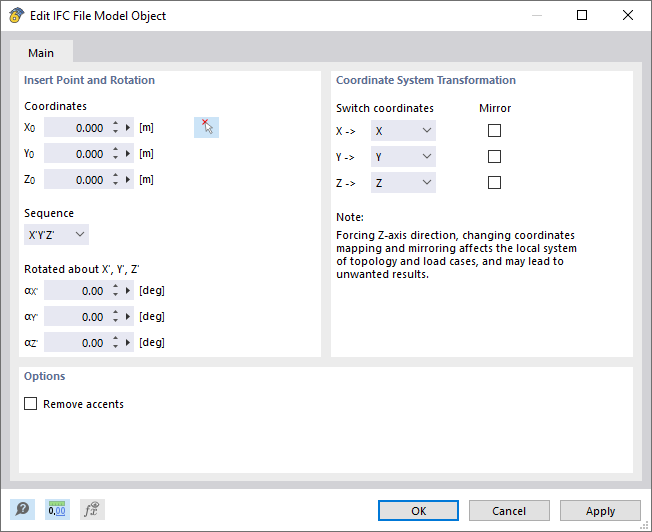Click the formula fx icon
Image resolution: width=652 pixels, height=532 pixels.
91,510
